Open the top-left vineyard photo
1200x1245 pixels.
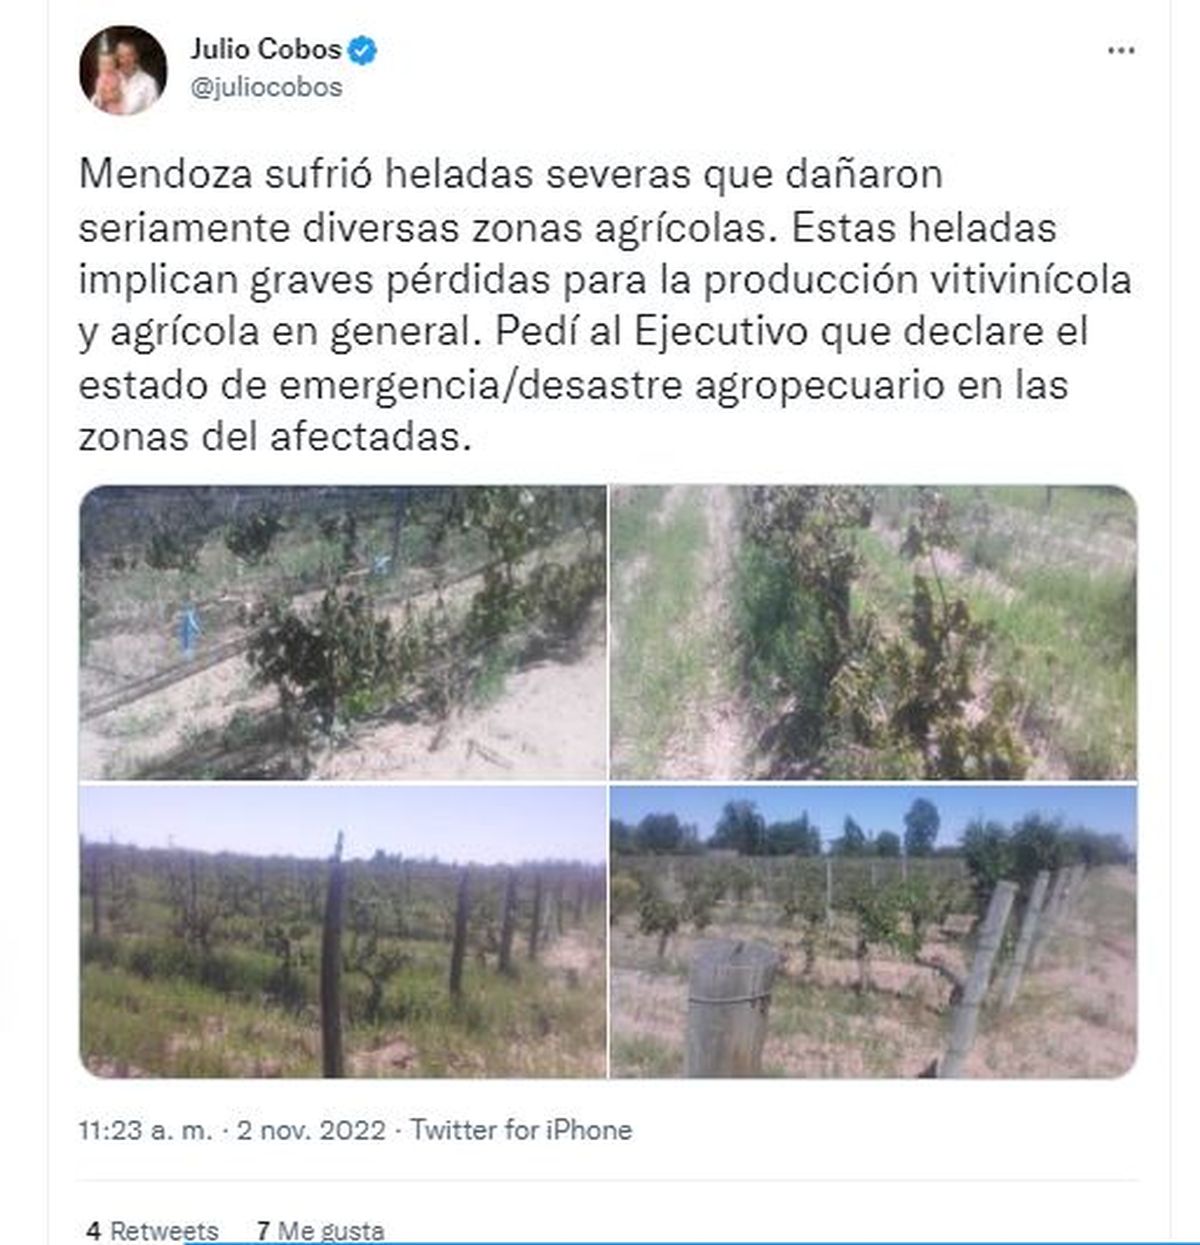(342, 632)
